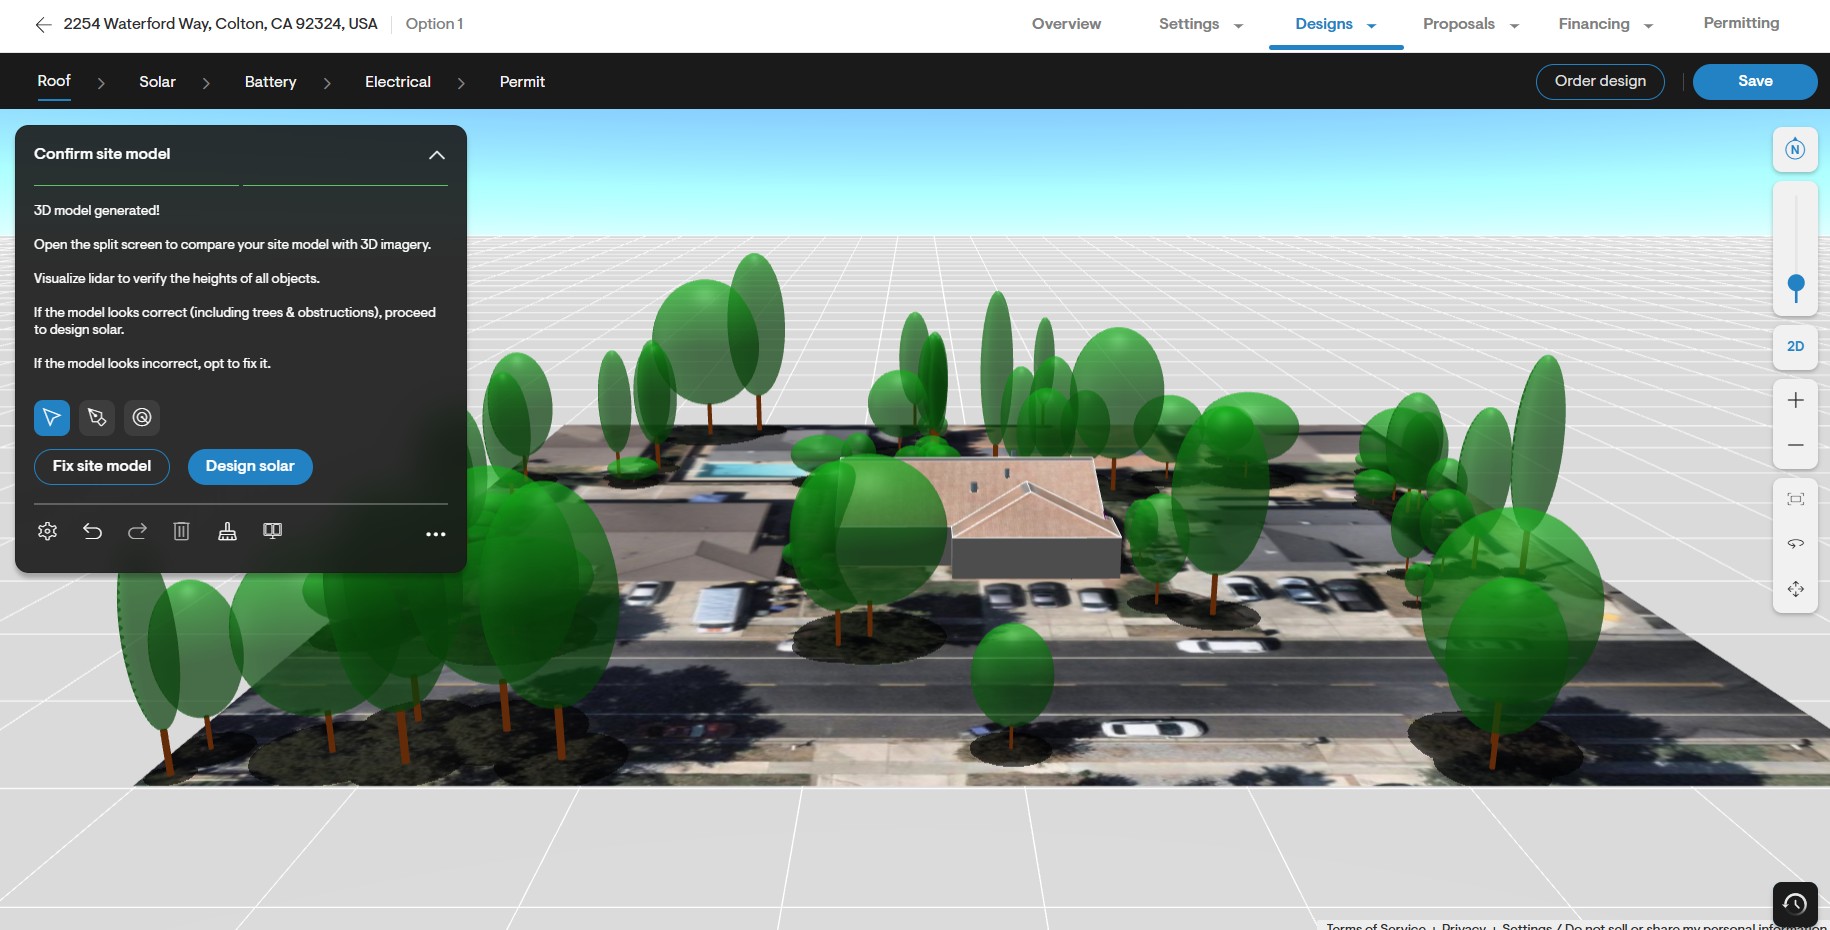Open version history clock icon
This screenshot has width=1830, height=930.
pyautogui.click(x=1795, y=904)
